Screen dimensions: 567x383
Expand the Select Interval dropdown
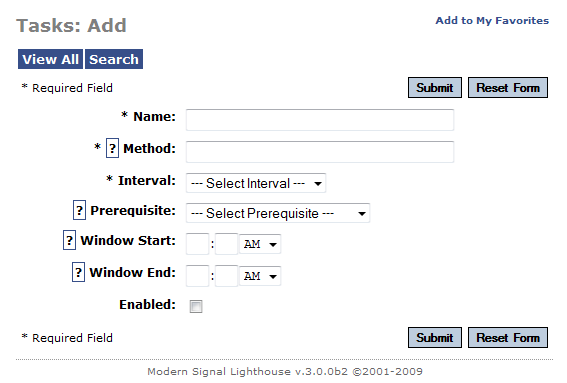pyautogui.click(x=256, y=183)
